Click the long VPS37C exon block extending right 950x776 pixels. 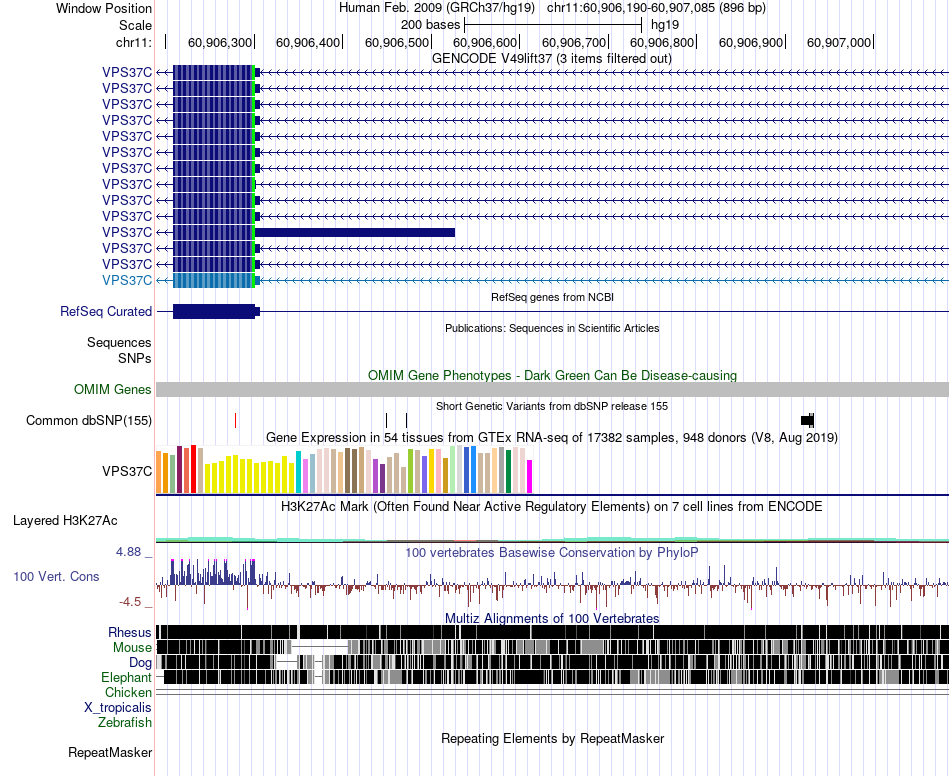click(355, 233)
